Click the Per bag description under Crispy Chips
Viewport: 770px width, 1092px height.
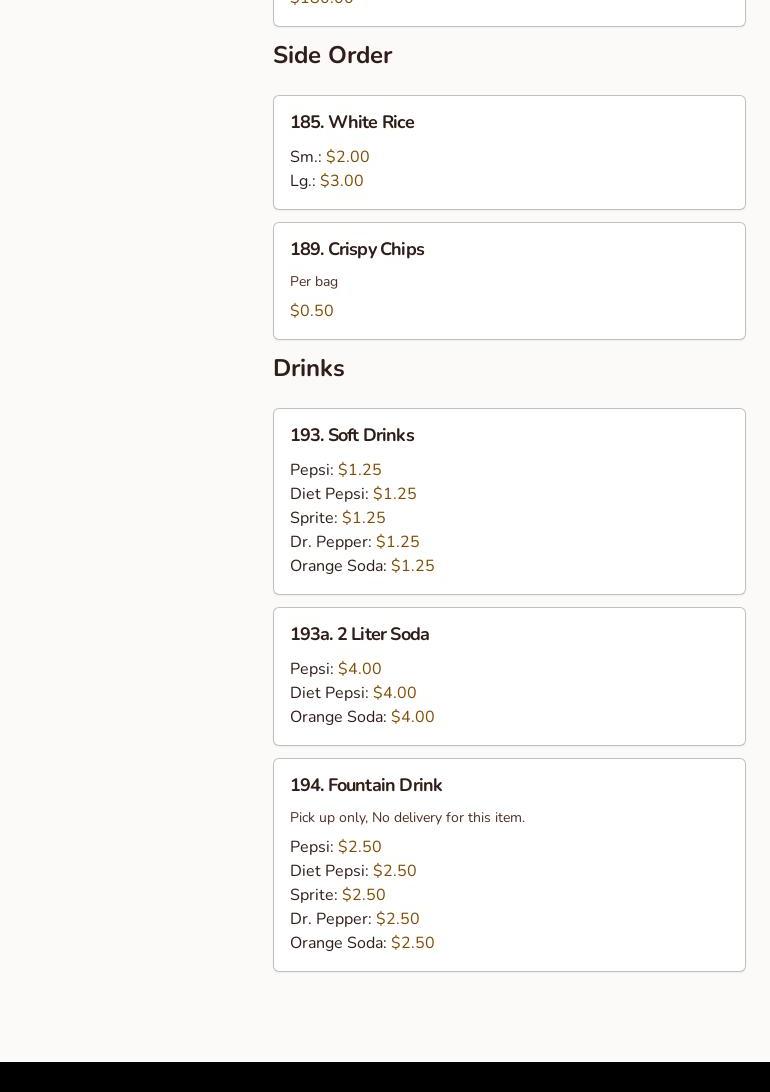tap(314, 281)
